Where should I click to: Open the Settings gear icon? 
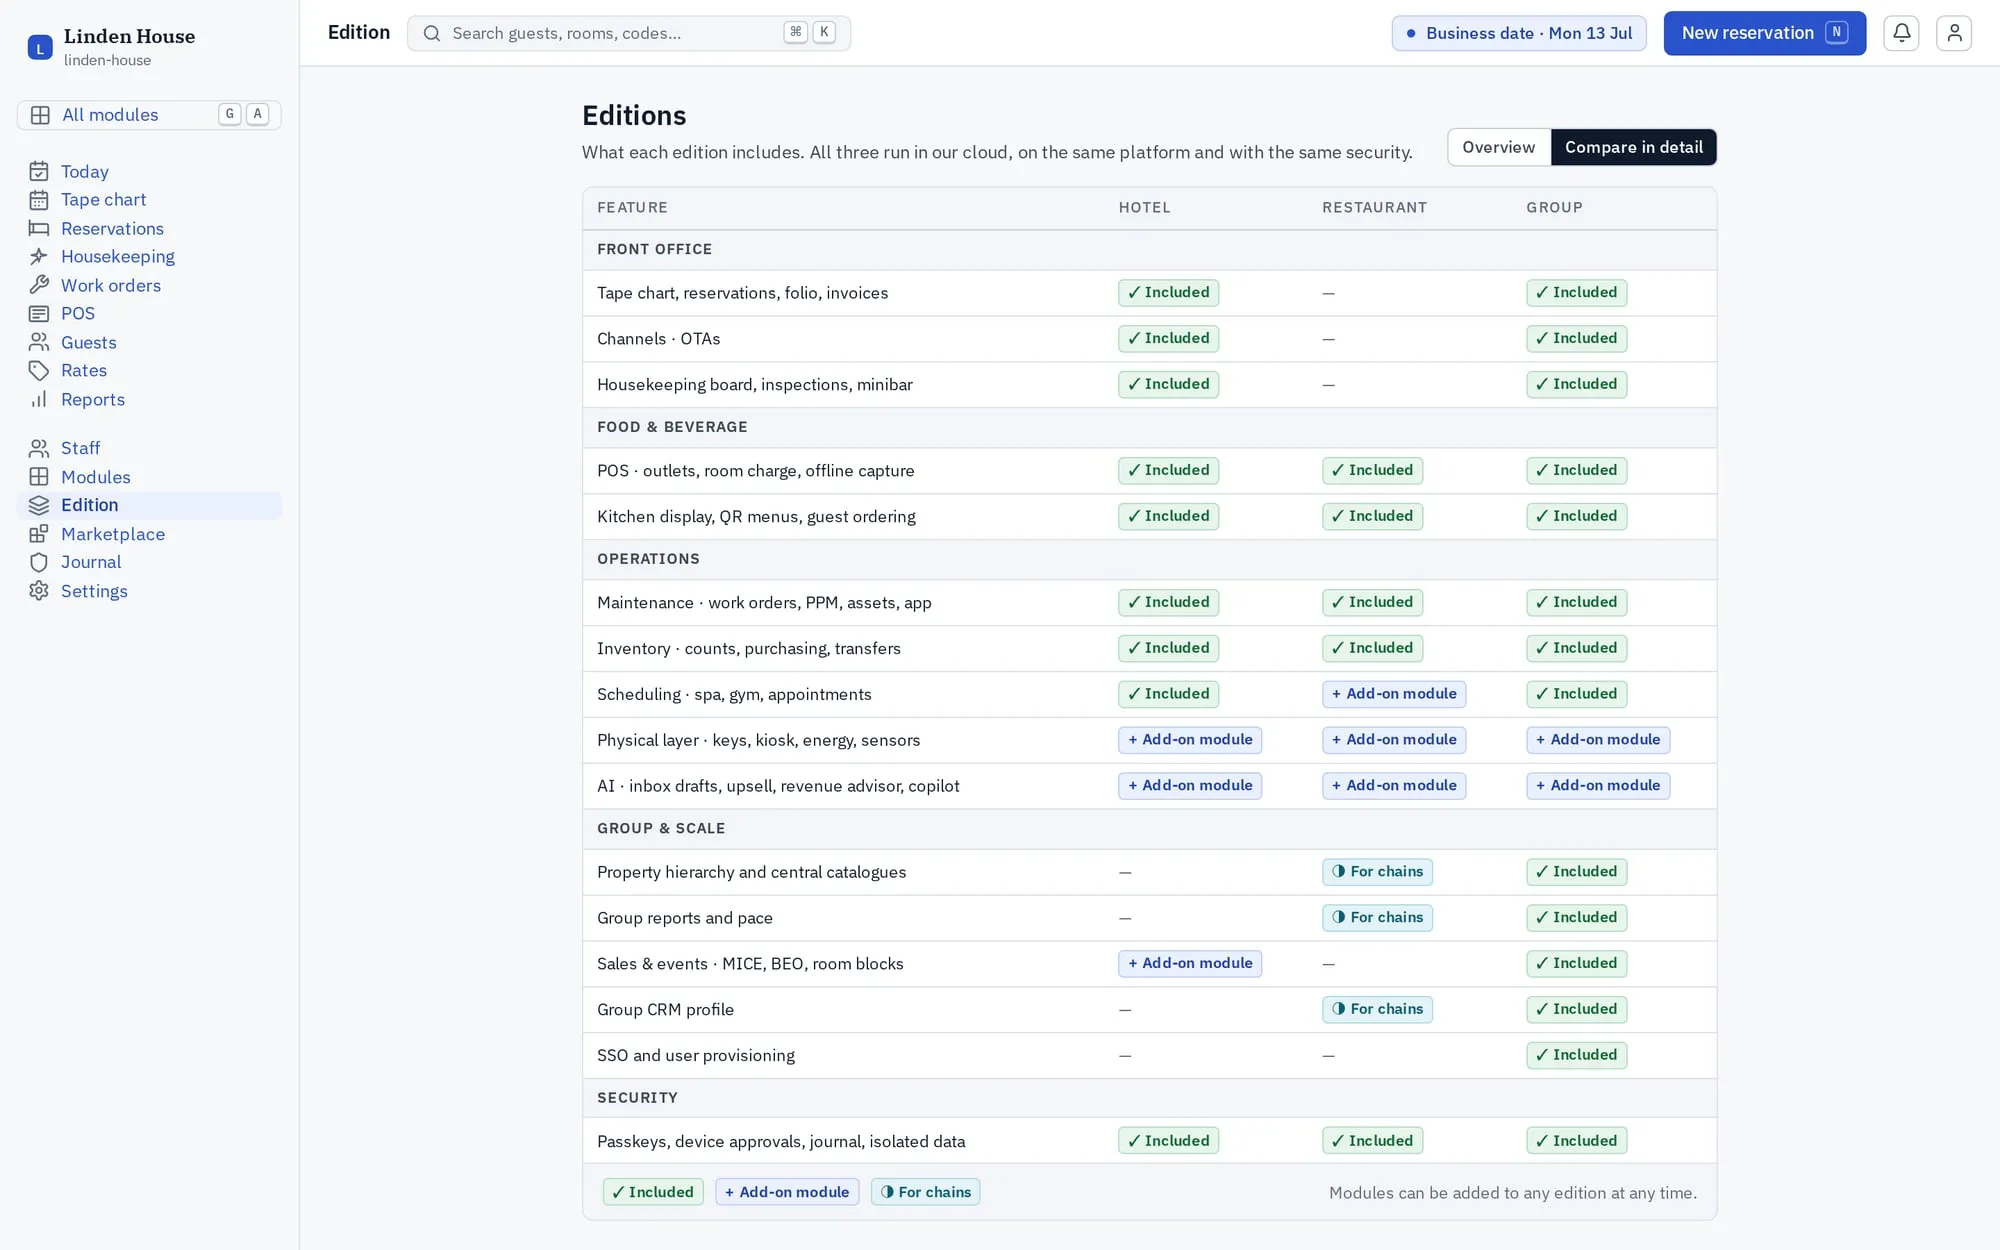[39, 591]
